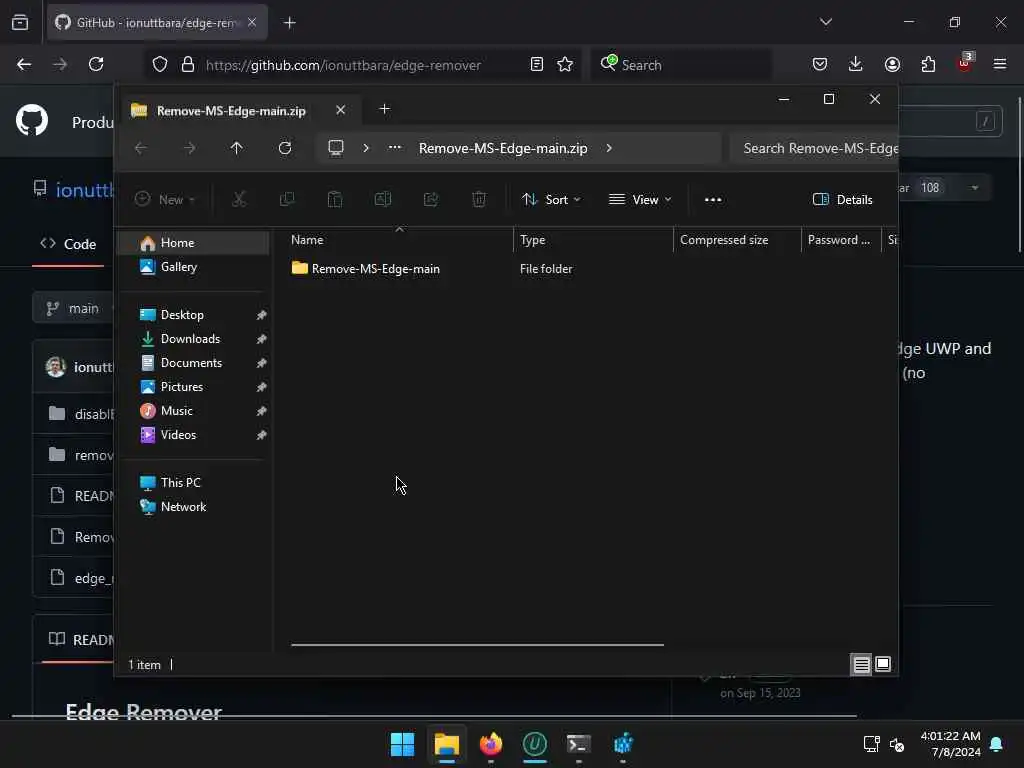Image resolution: width=1024 pixels, height=768 pixels.
Task: Click the horizontal scrollbar in file list
Action: point(477,645)
